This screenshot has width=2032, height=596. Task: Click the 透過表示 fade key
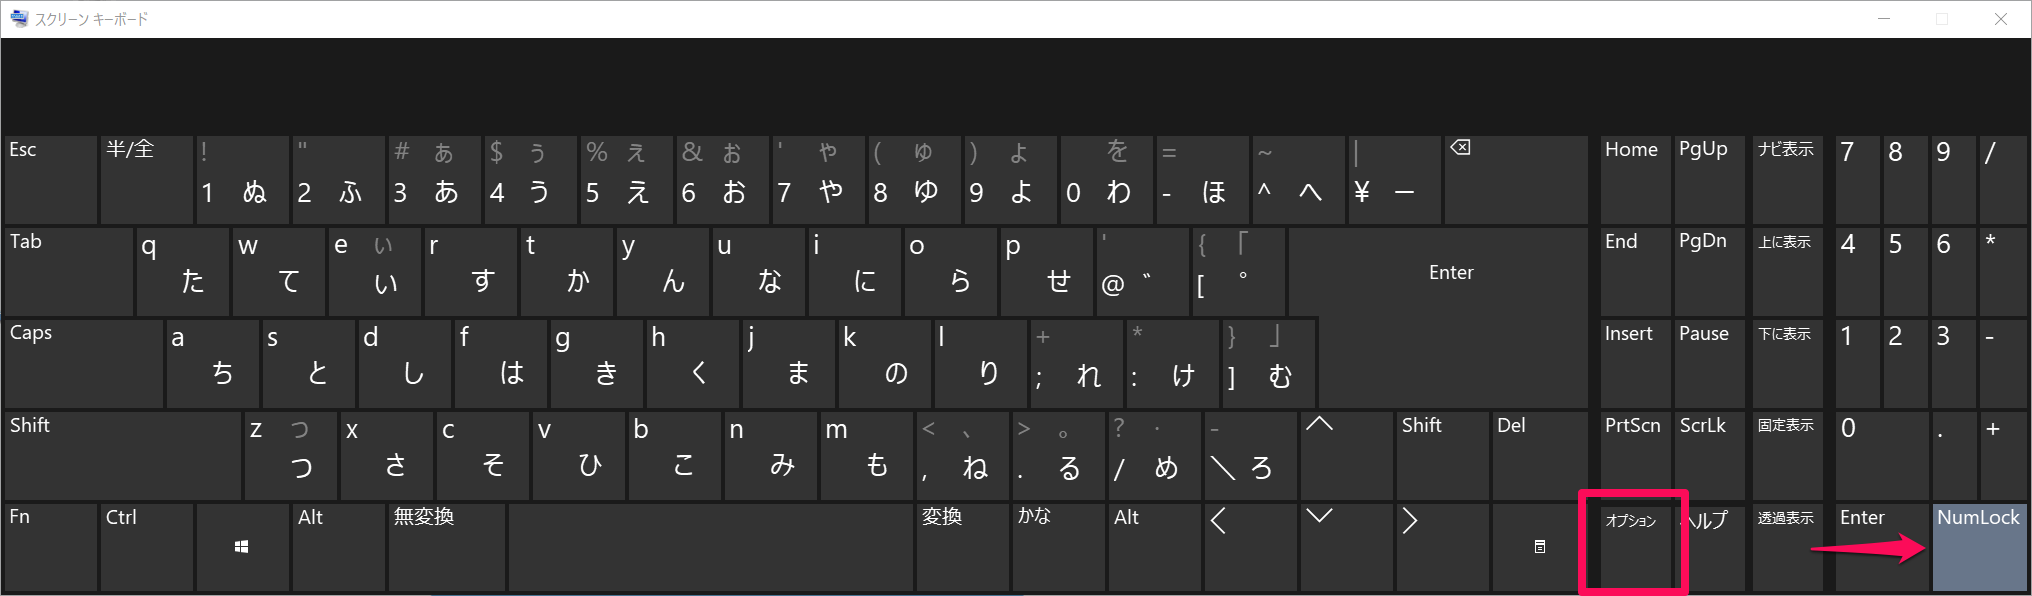[x=1787, y=547]
